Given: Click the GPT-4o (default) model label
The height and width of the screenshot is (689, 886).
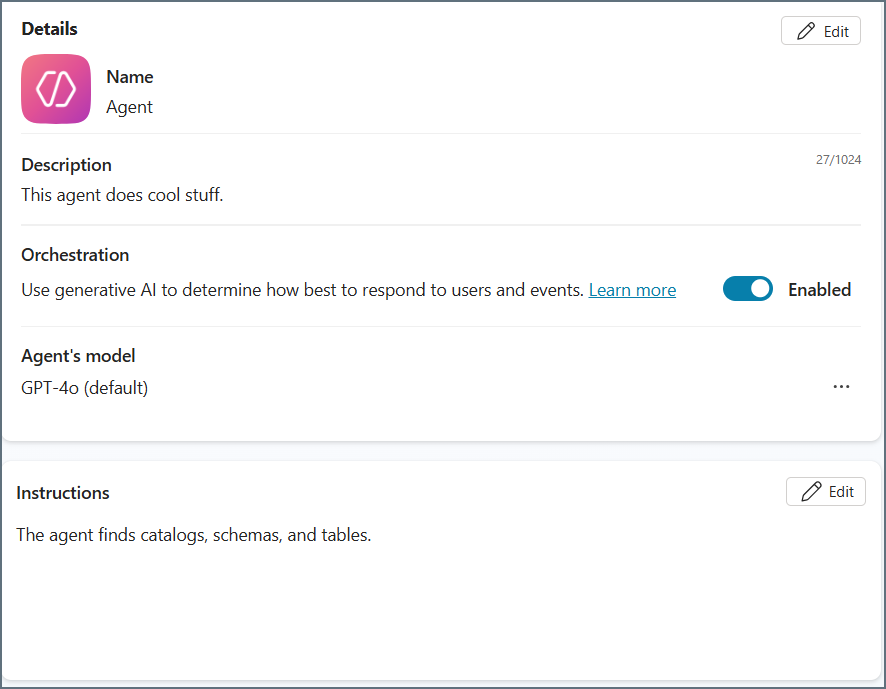Looking at the screenshot, I should point(85,388).
